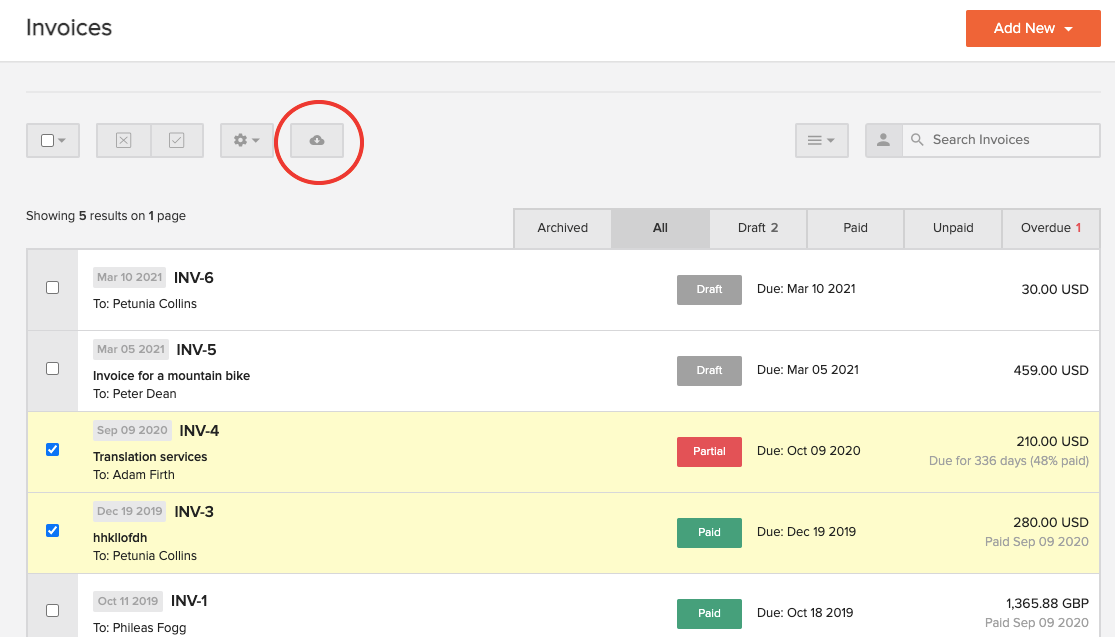Switch to the Archived tab
Image resolution: width=1115 pixels, height=637 pixels.
[562, 228]
